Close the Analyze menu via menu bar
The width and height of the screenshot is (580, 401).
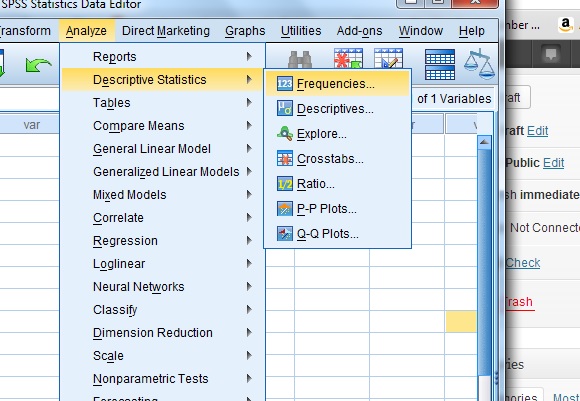pyautogui.click(x=87, y=31)
